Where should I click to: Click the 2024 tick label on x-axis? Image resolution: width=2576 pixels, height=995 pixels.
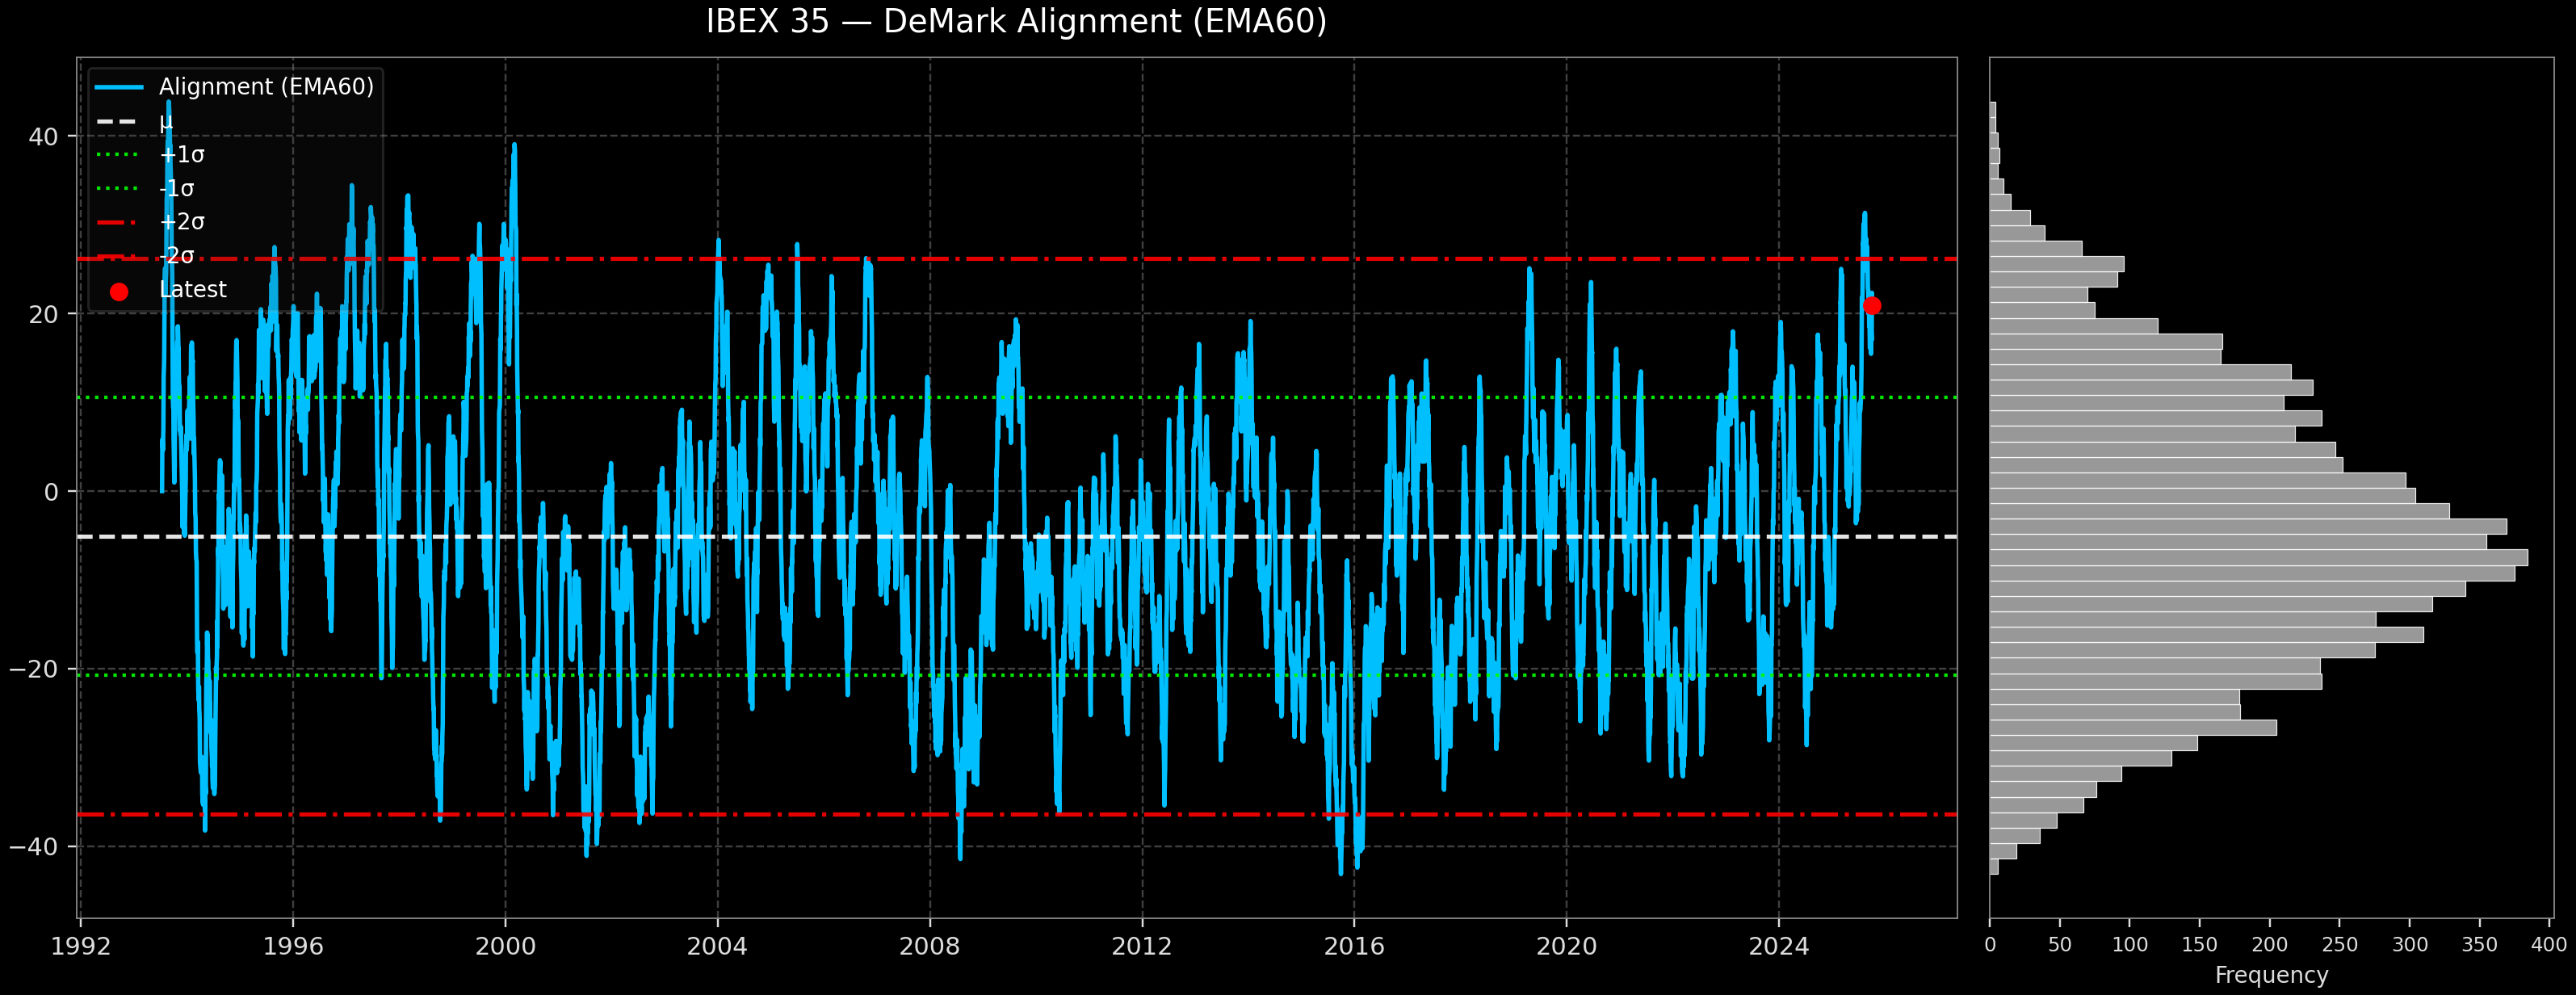[1778, 947]
